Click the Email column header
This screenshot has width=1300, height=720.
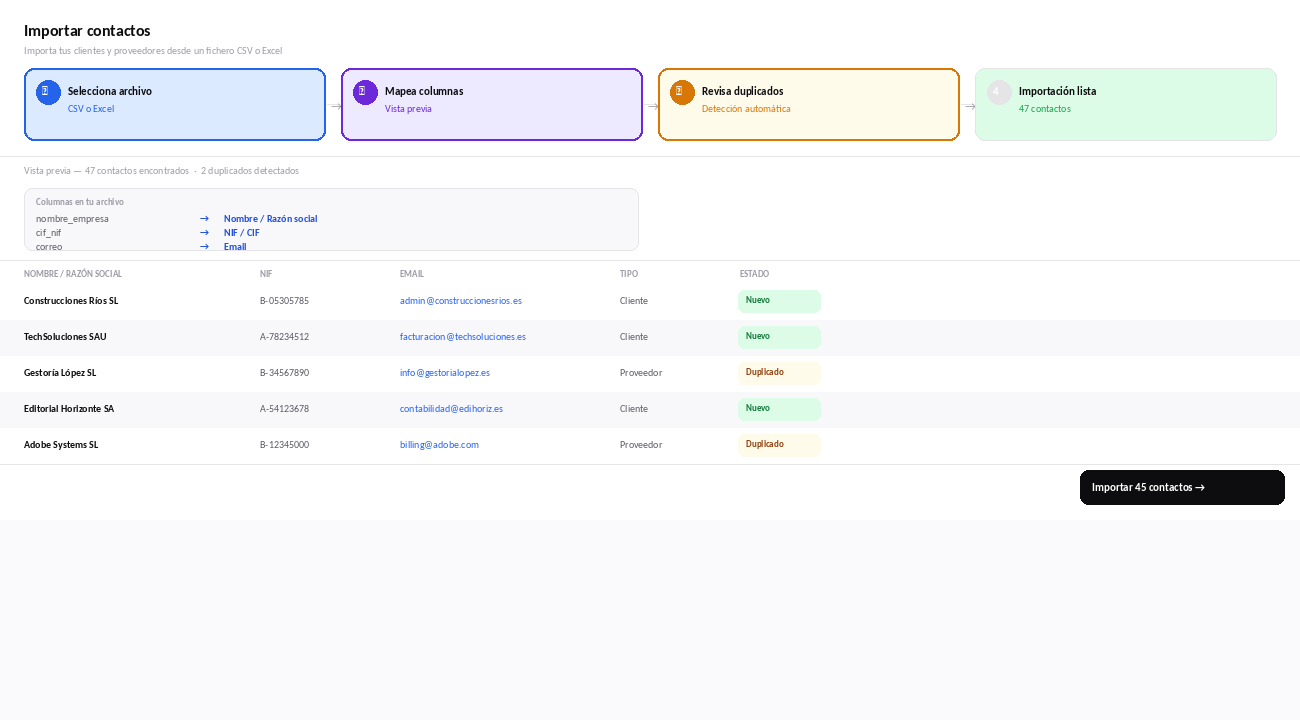[x=412, y=273]
